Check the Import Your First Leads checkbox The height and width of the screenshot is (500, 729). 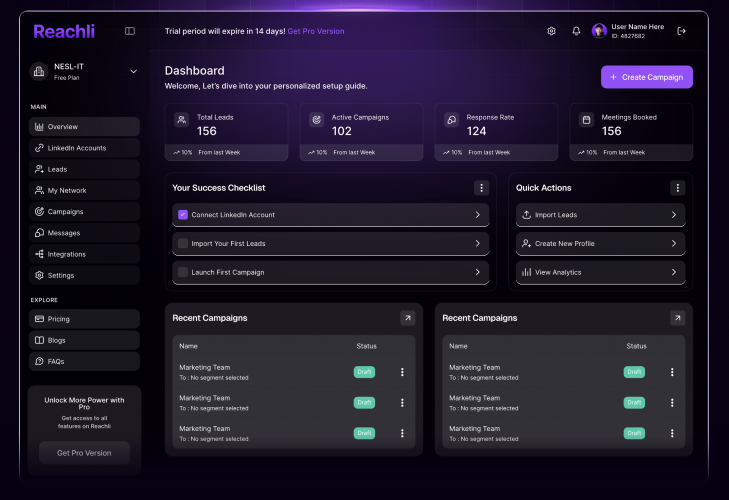183,244
